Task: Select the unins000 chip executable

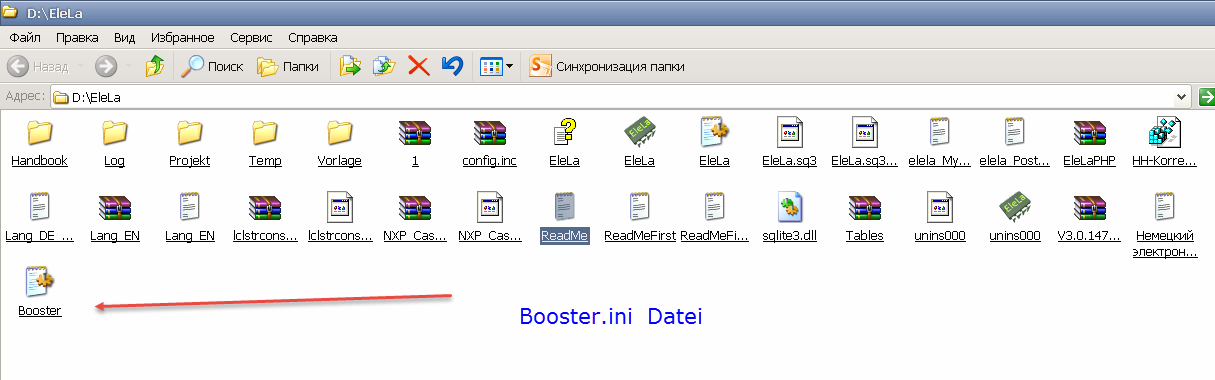Action: pos(1015,218)
